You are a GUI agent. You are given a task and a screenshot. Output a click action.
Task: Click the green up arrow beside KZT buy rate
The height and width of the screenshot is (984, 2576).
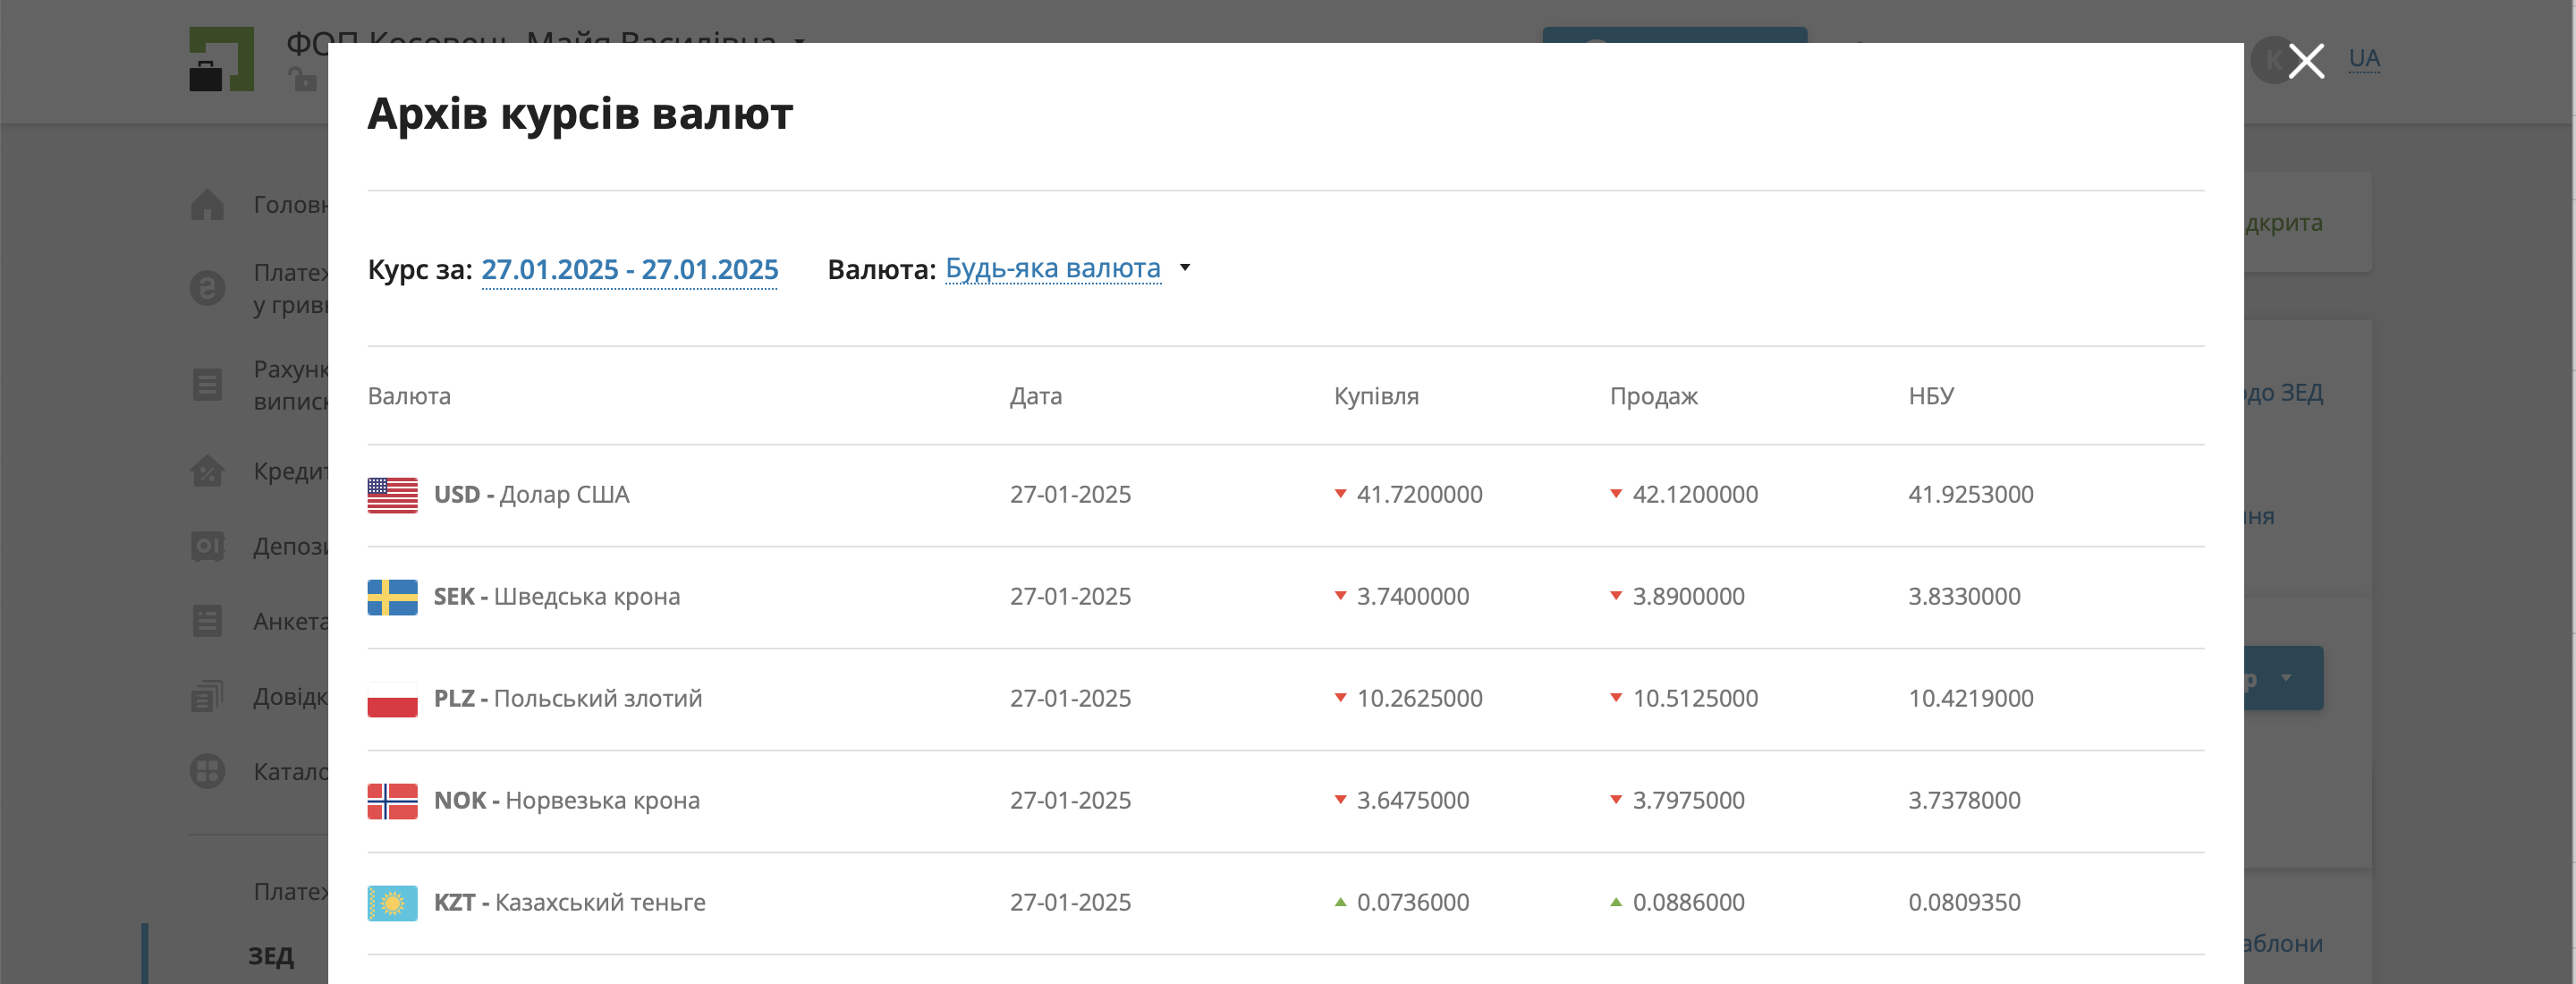(x=1340, y=901)
